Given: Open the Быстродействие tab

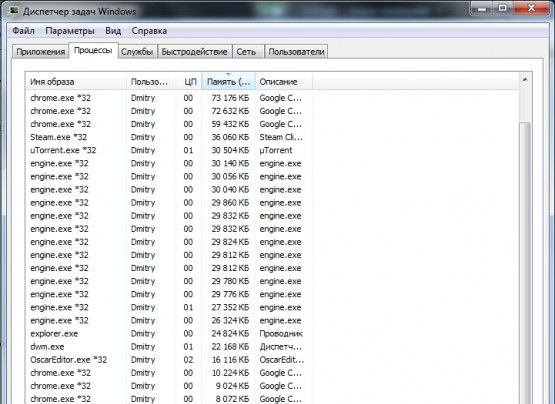Looking at the screenshot, I should coord(194,52).
